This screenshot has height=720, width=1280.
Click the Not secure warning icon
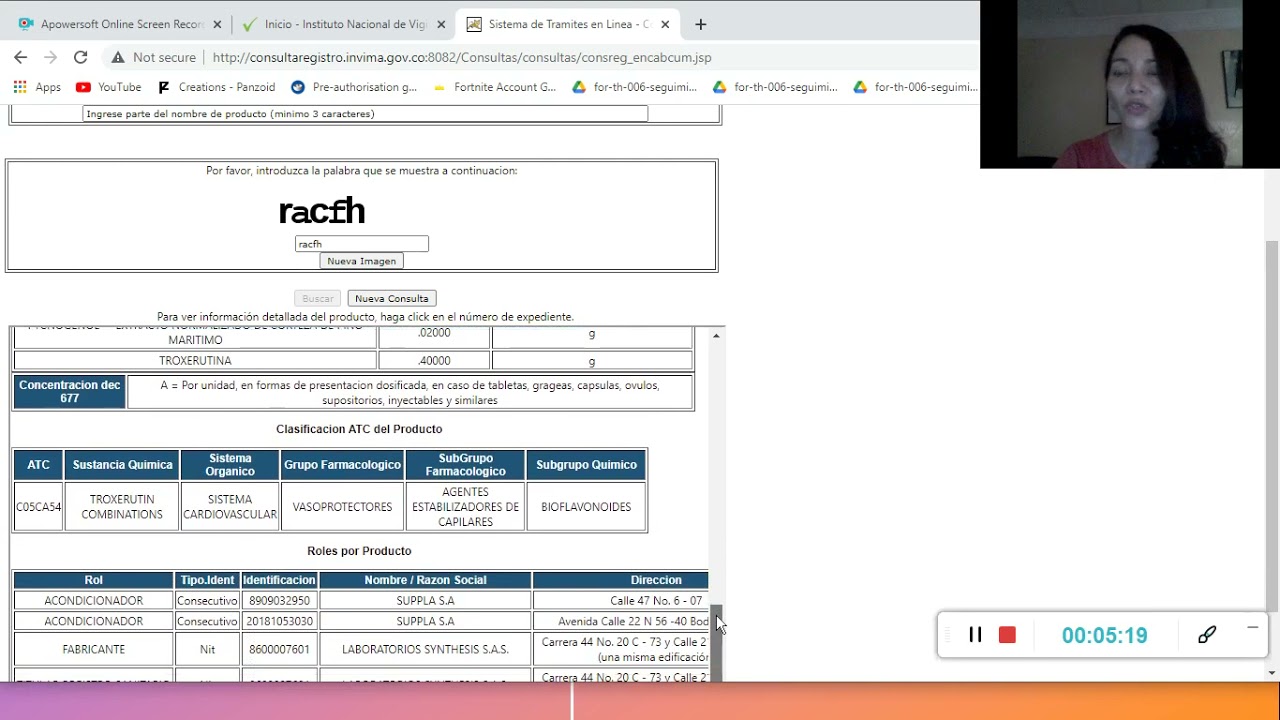tap(118, 57)
